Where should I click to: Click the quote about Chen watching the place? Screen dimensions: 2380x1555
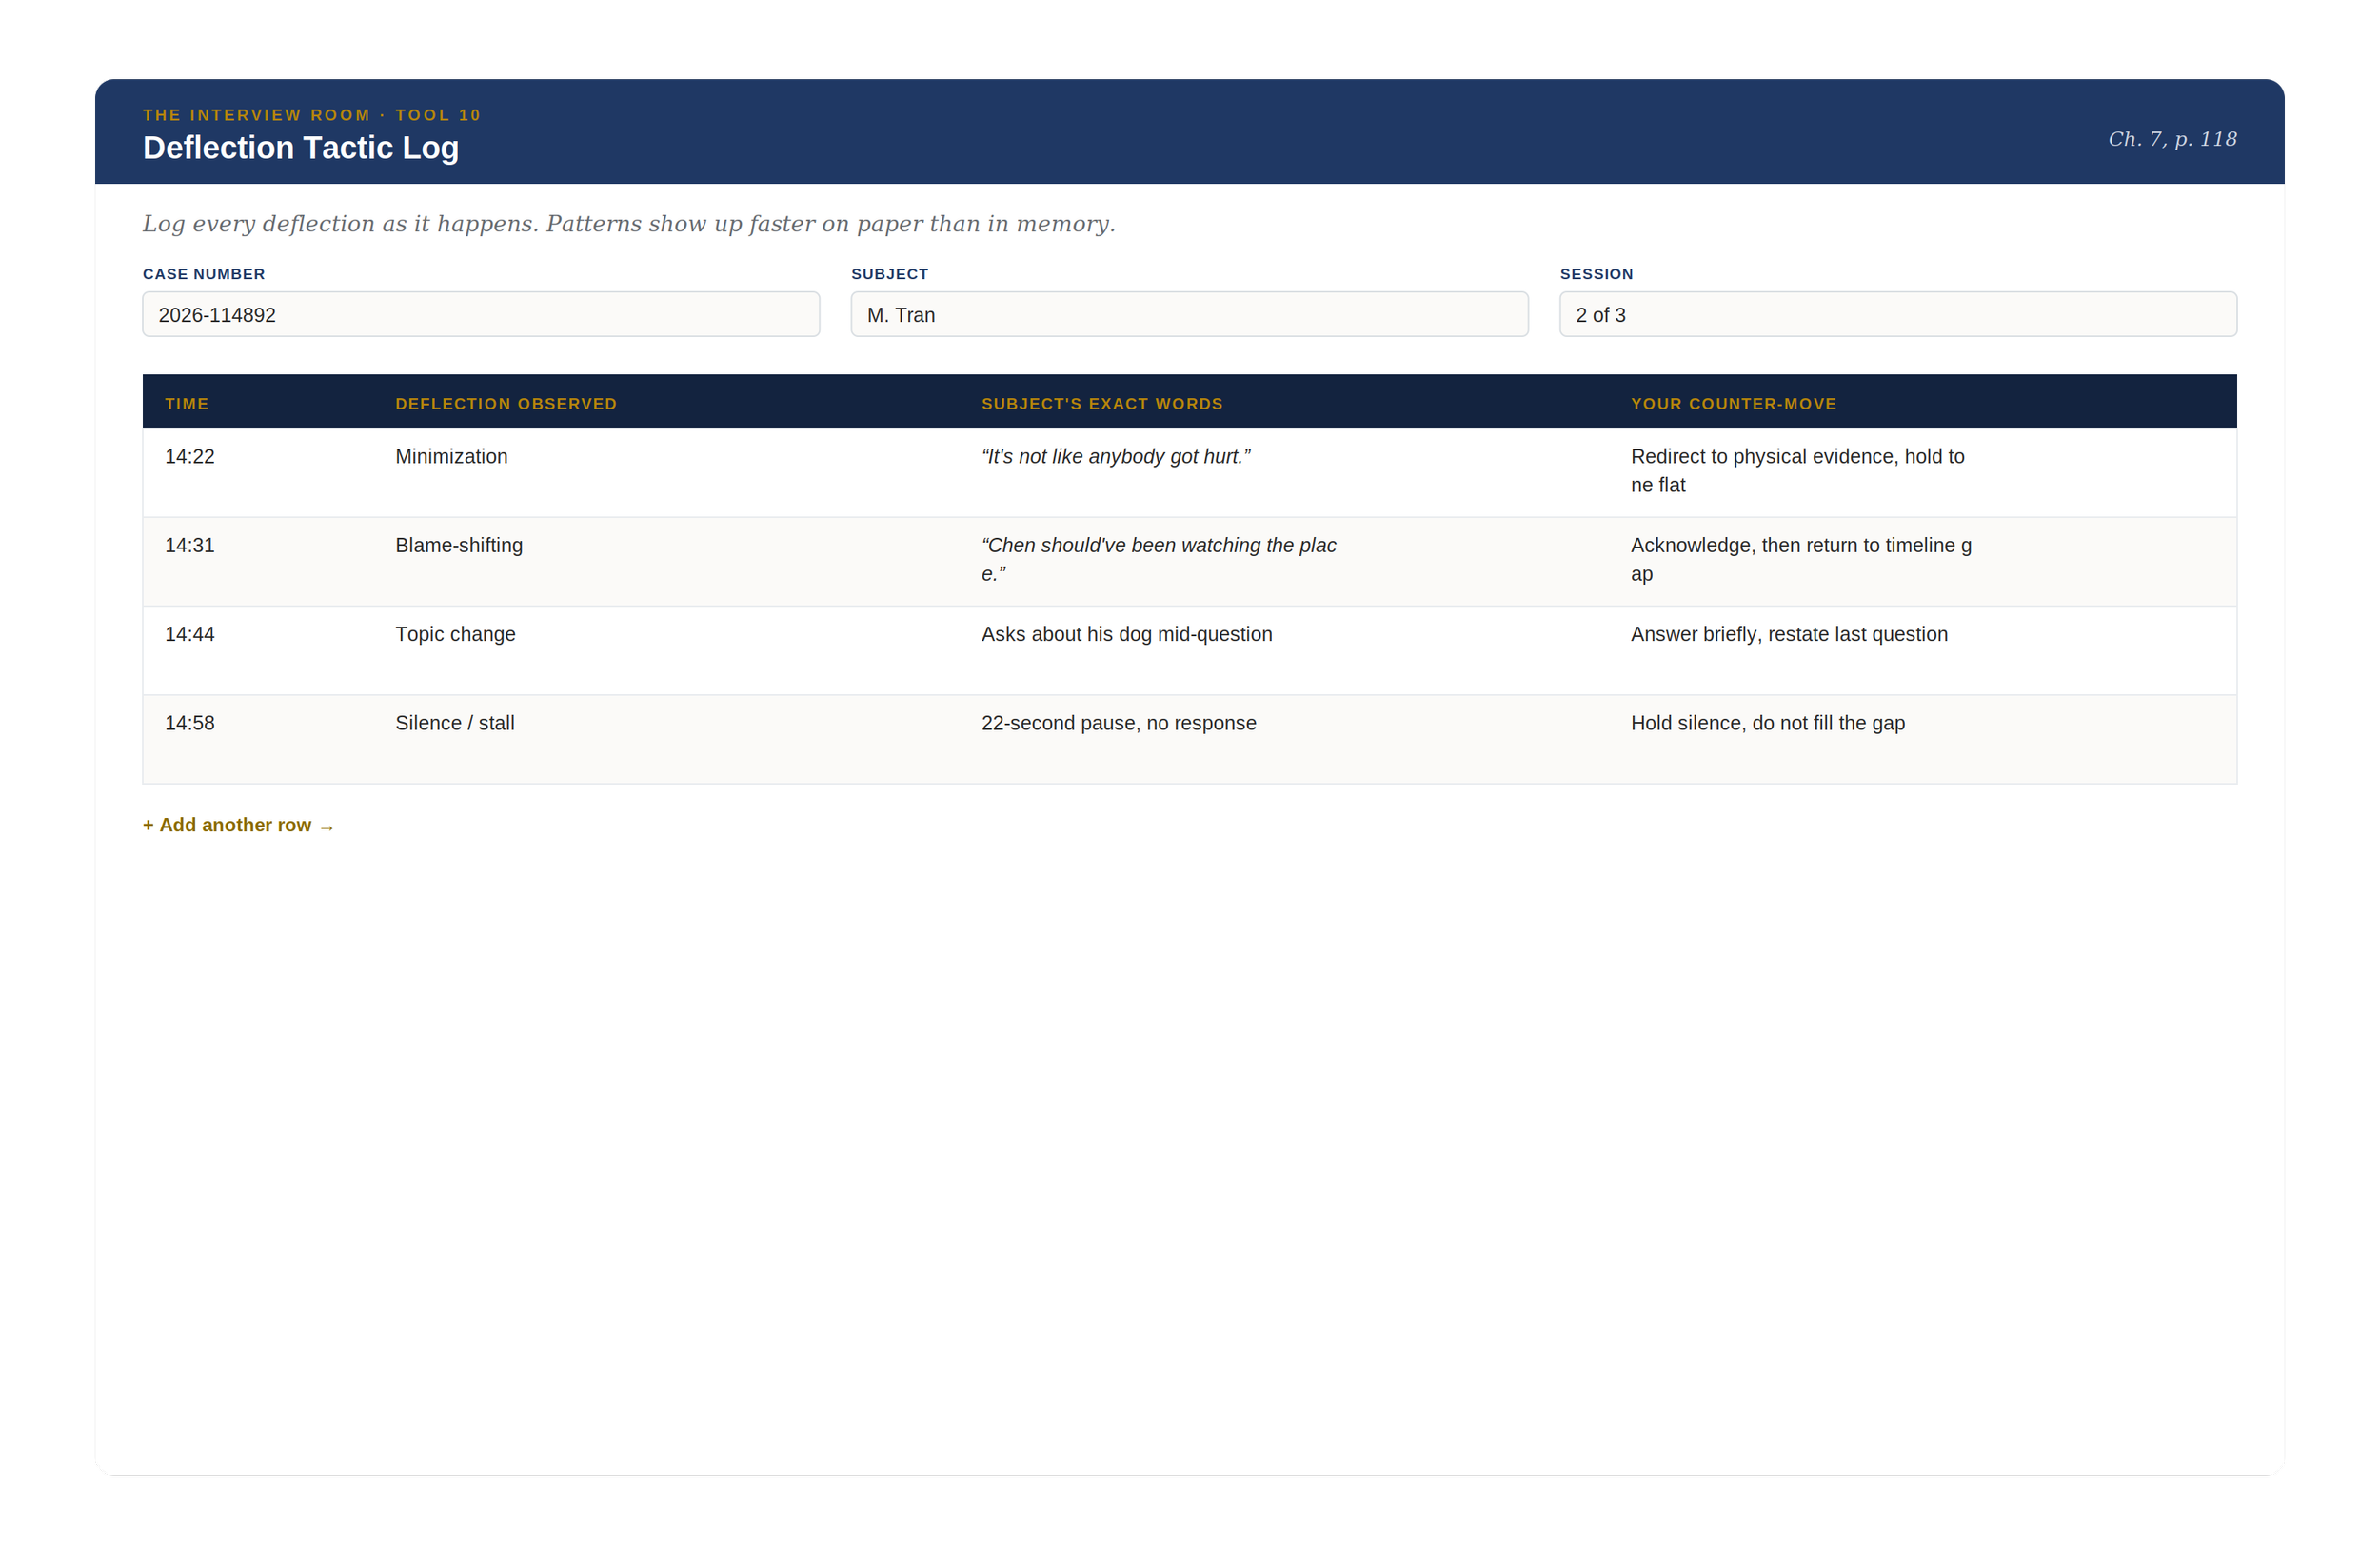coord(1159,559)
